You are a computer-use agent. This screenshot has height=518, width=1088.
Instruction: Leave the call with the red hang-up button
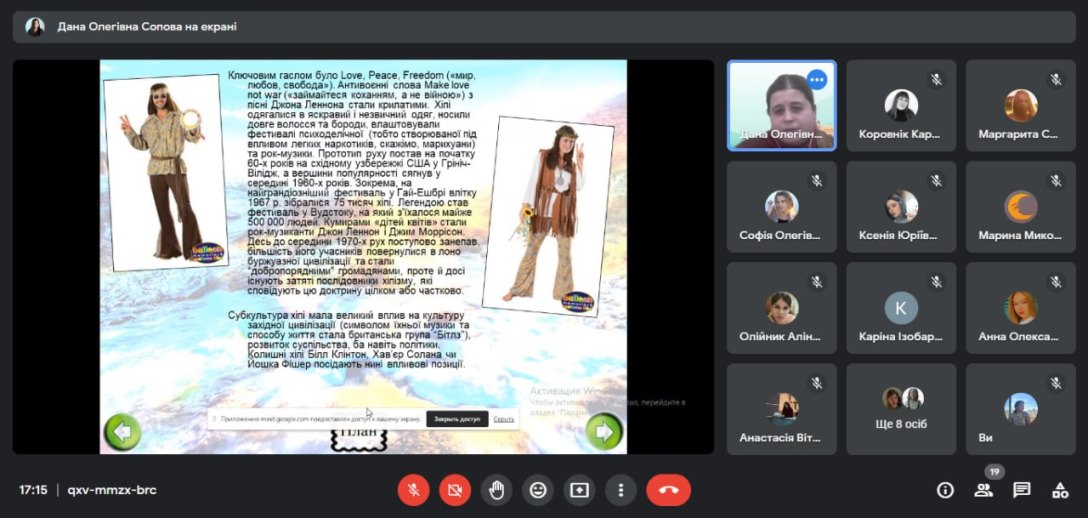[669, 490]
